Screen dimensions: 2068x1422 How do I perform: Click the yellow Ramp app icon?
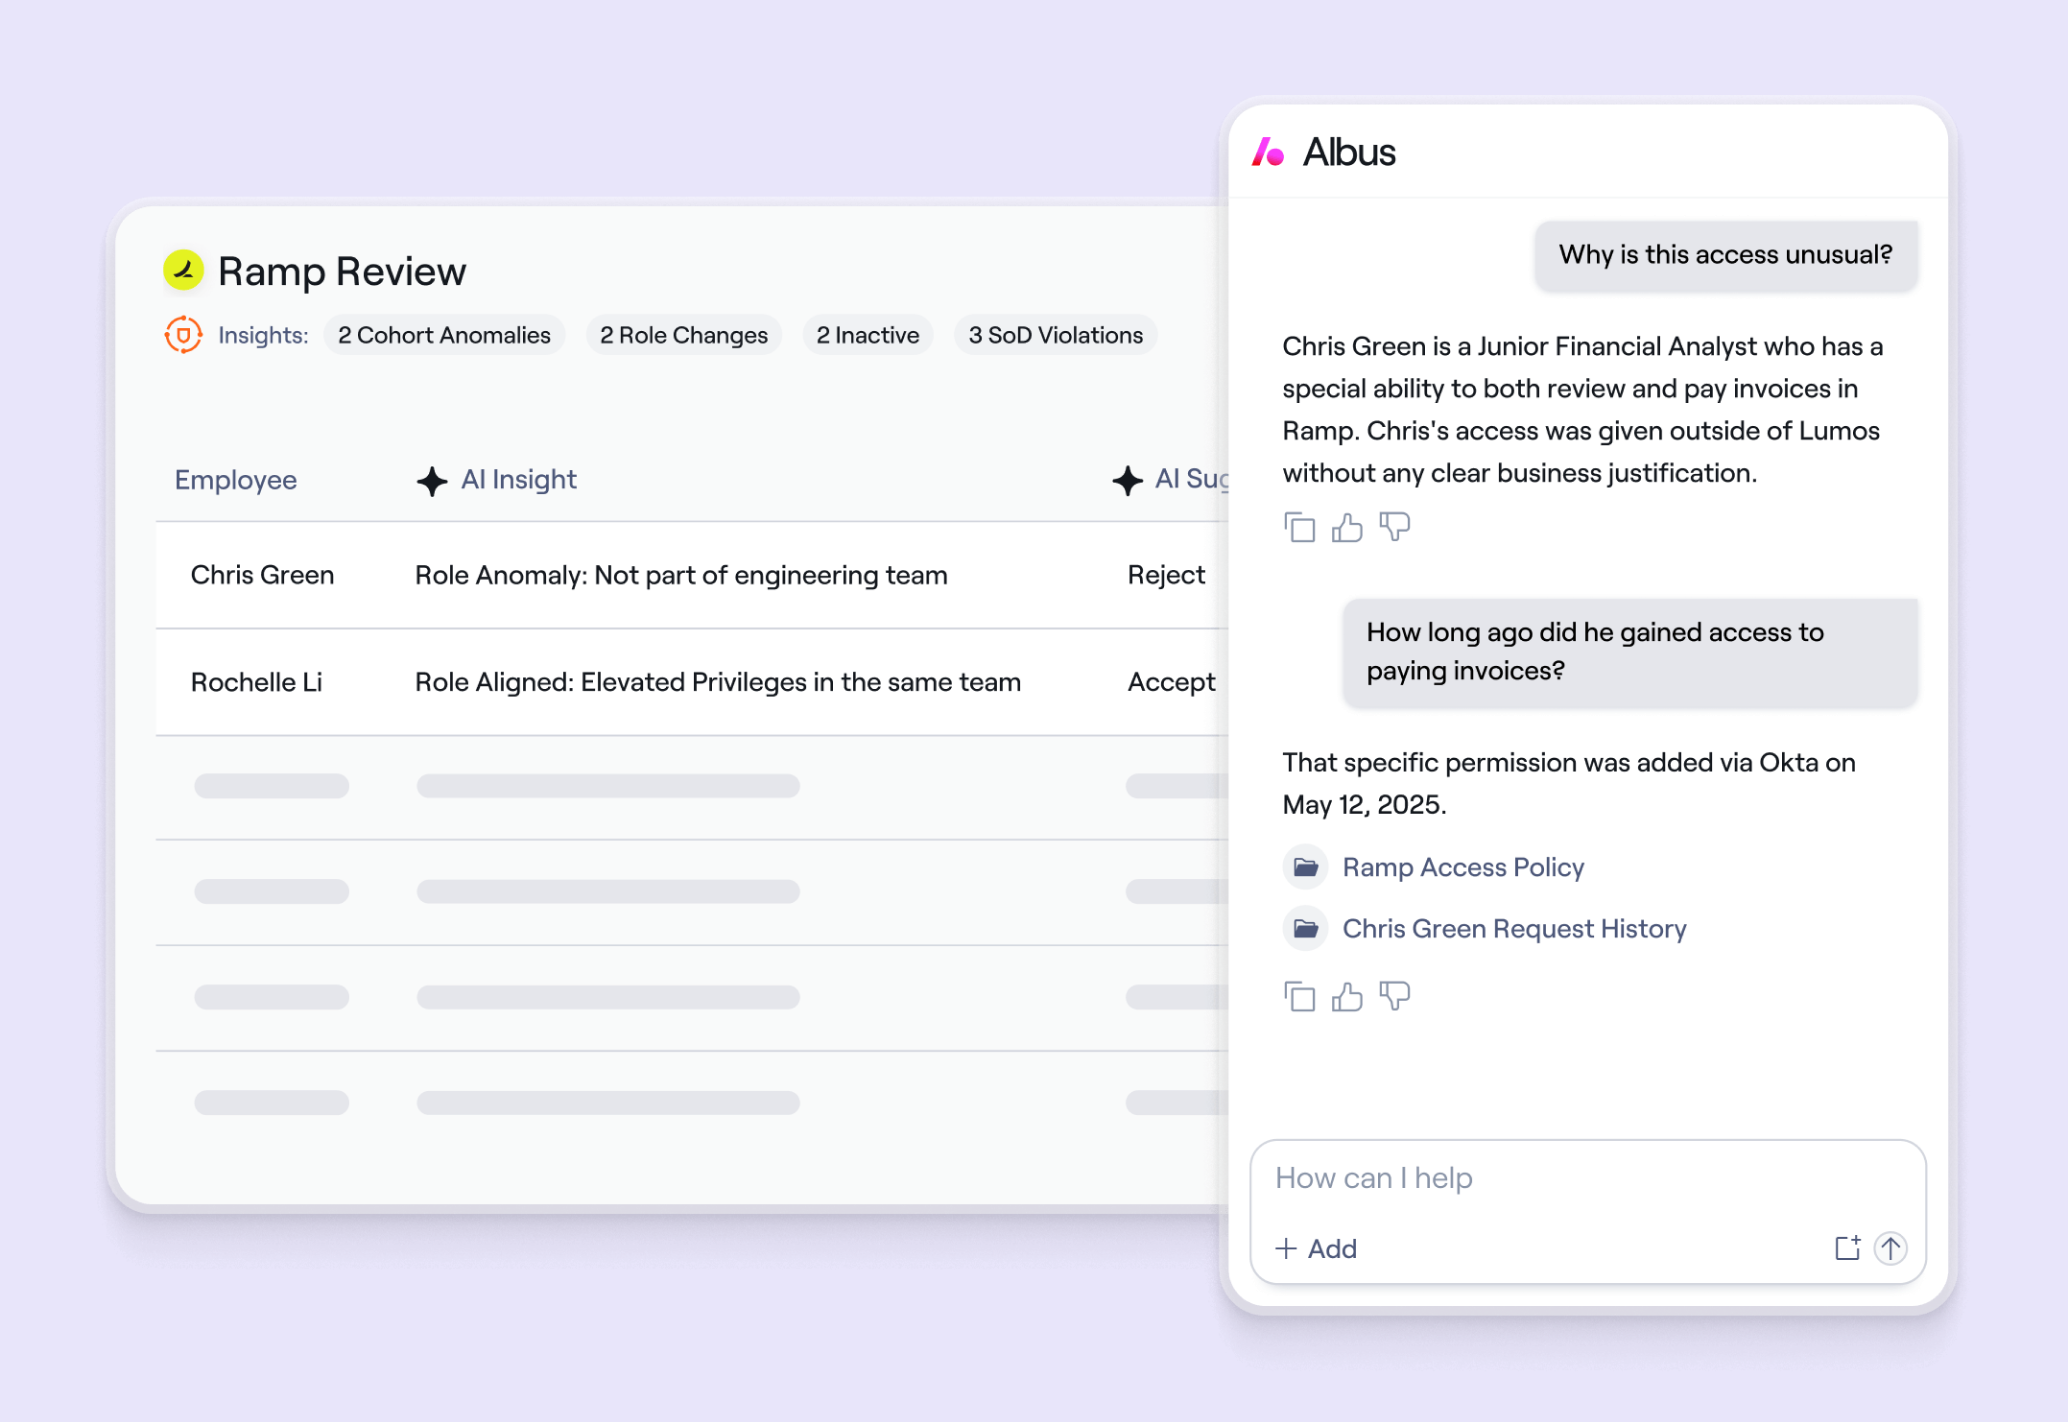184,270
